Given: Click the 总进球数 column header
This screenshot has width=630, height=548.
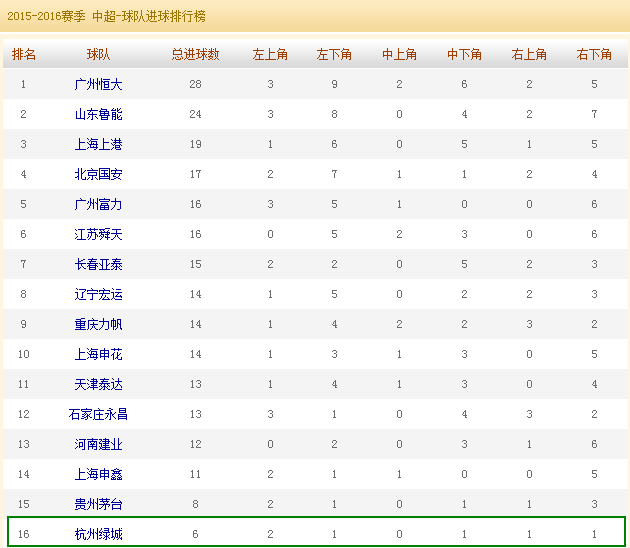Looking at the screenshot, I should click(x=195, y=54).
